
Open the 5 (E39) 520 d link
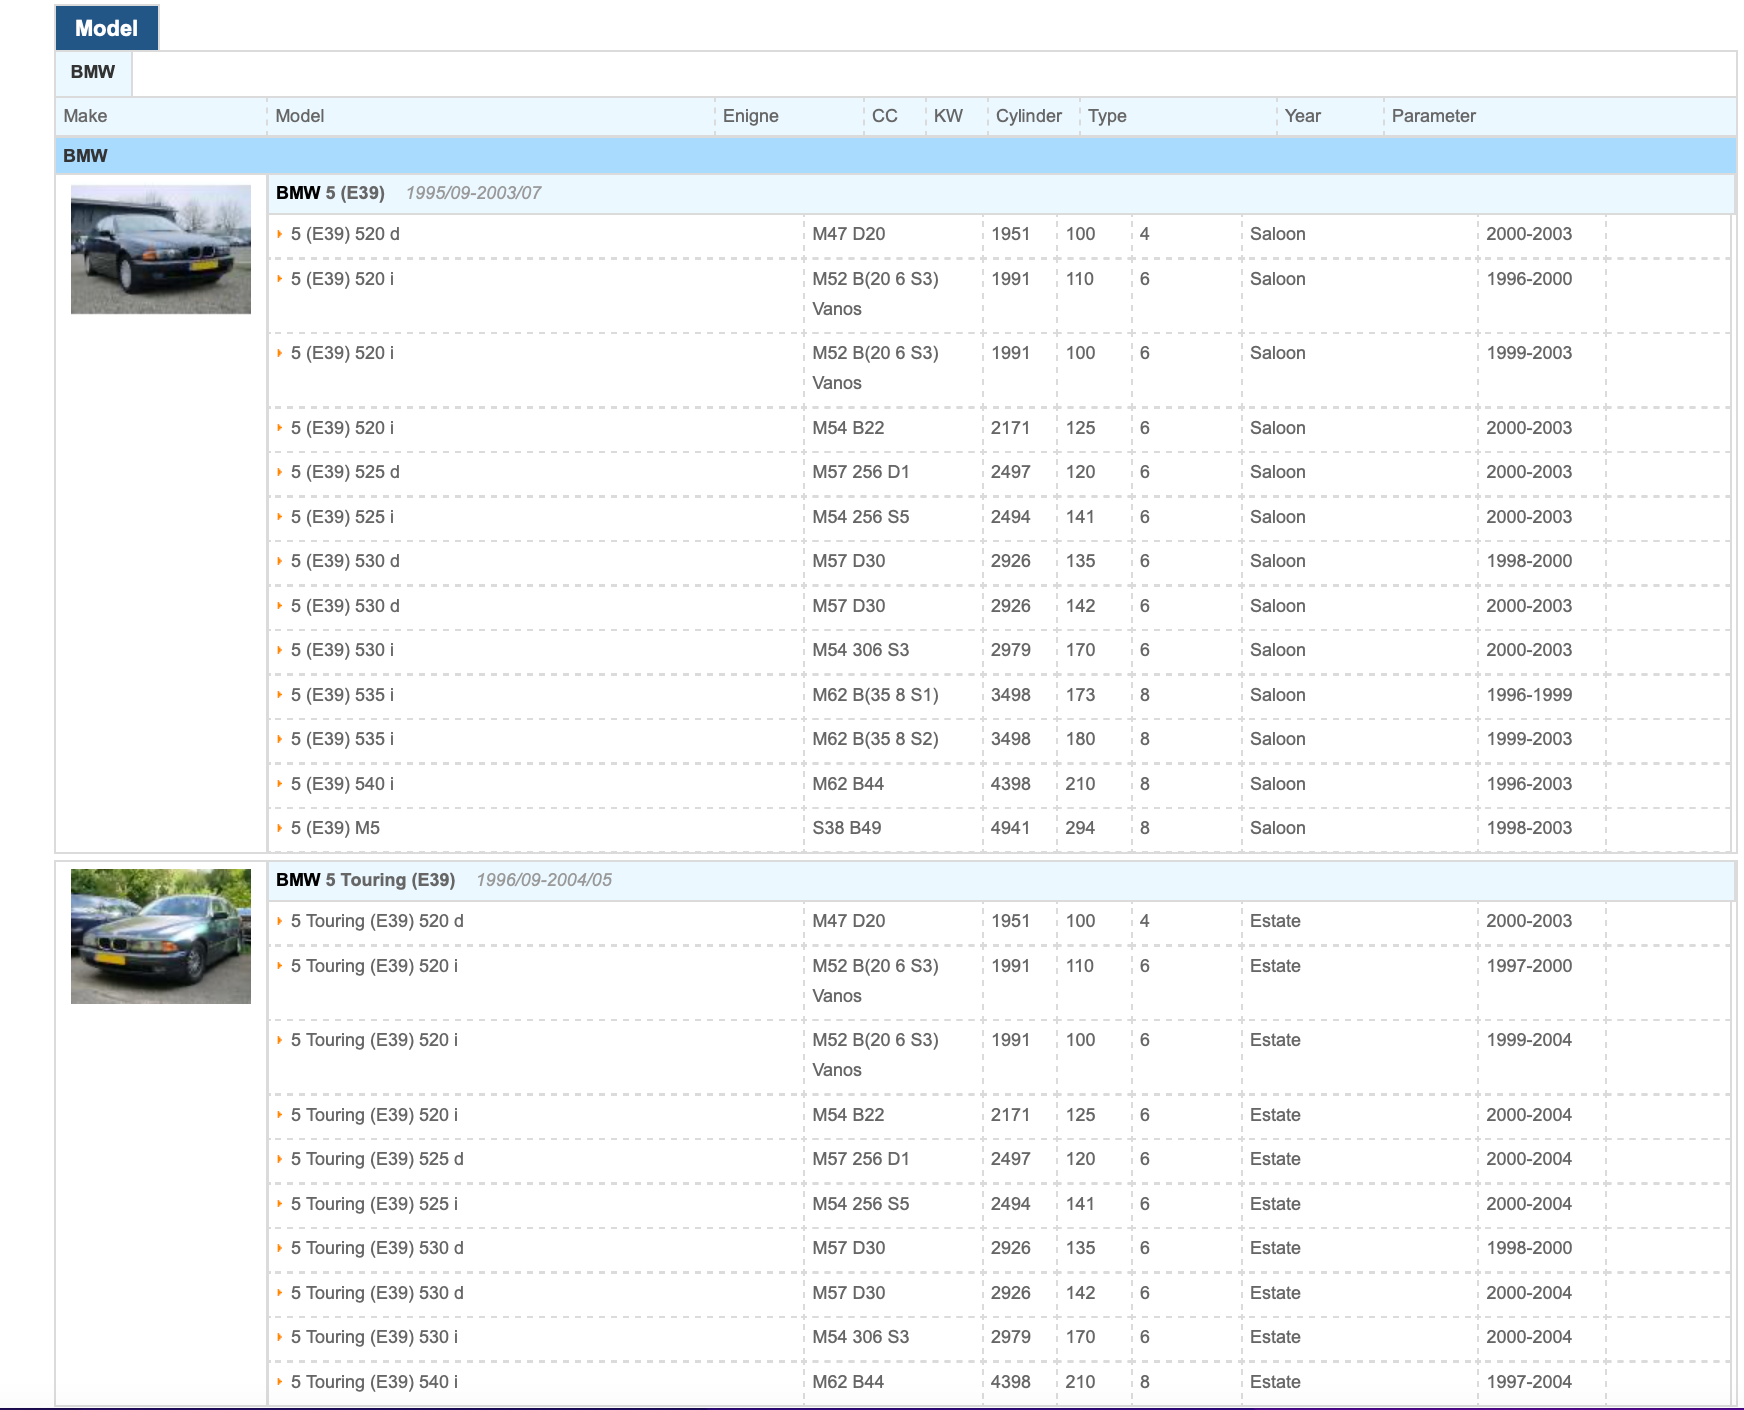(x=345, y=234)
